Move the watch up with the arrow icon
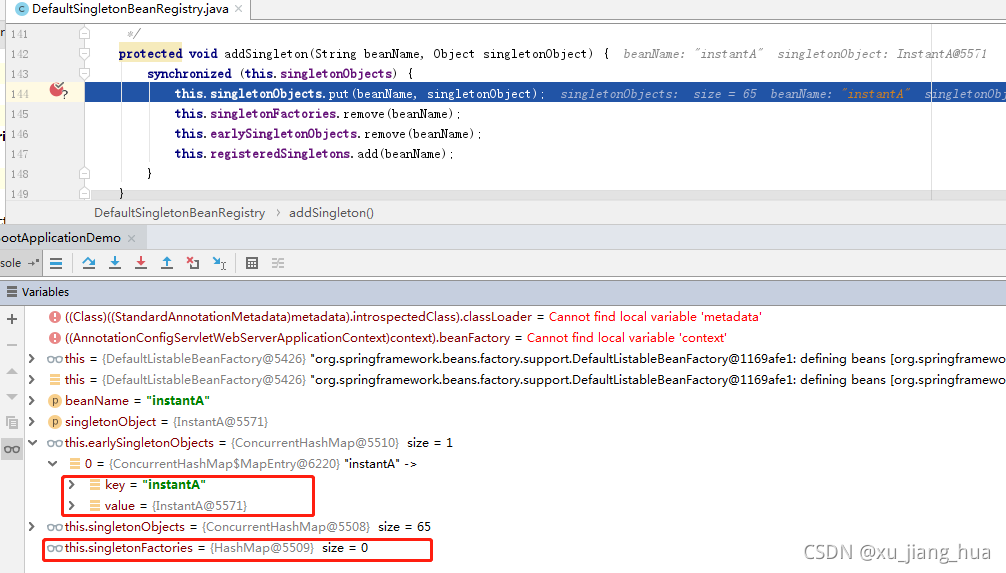Viewport: 1006px width, 573px height. click(x=12, y=371)
